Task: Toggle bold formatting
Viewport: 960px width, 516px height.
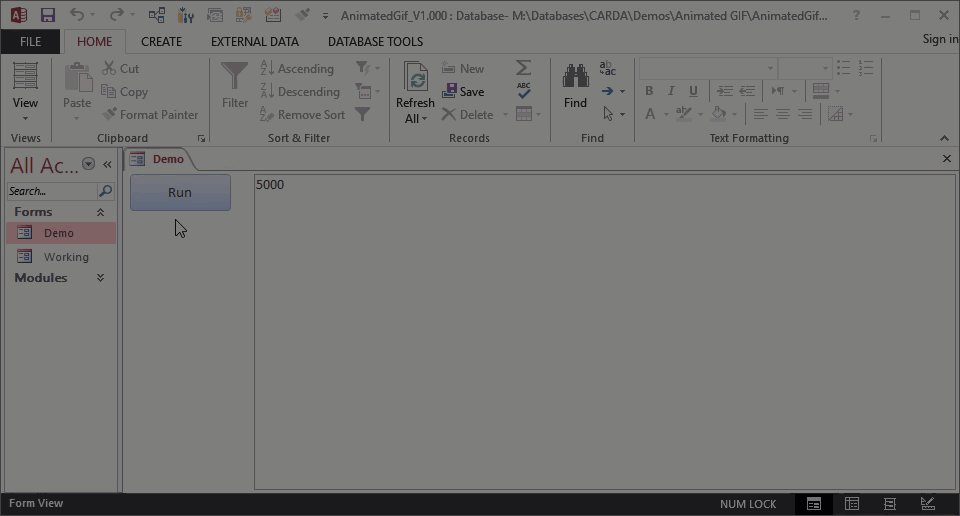Action: point(649,91)
